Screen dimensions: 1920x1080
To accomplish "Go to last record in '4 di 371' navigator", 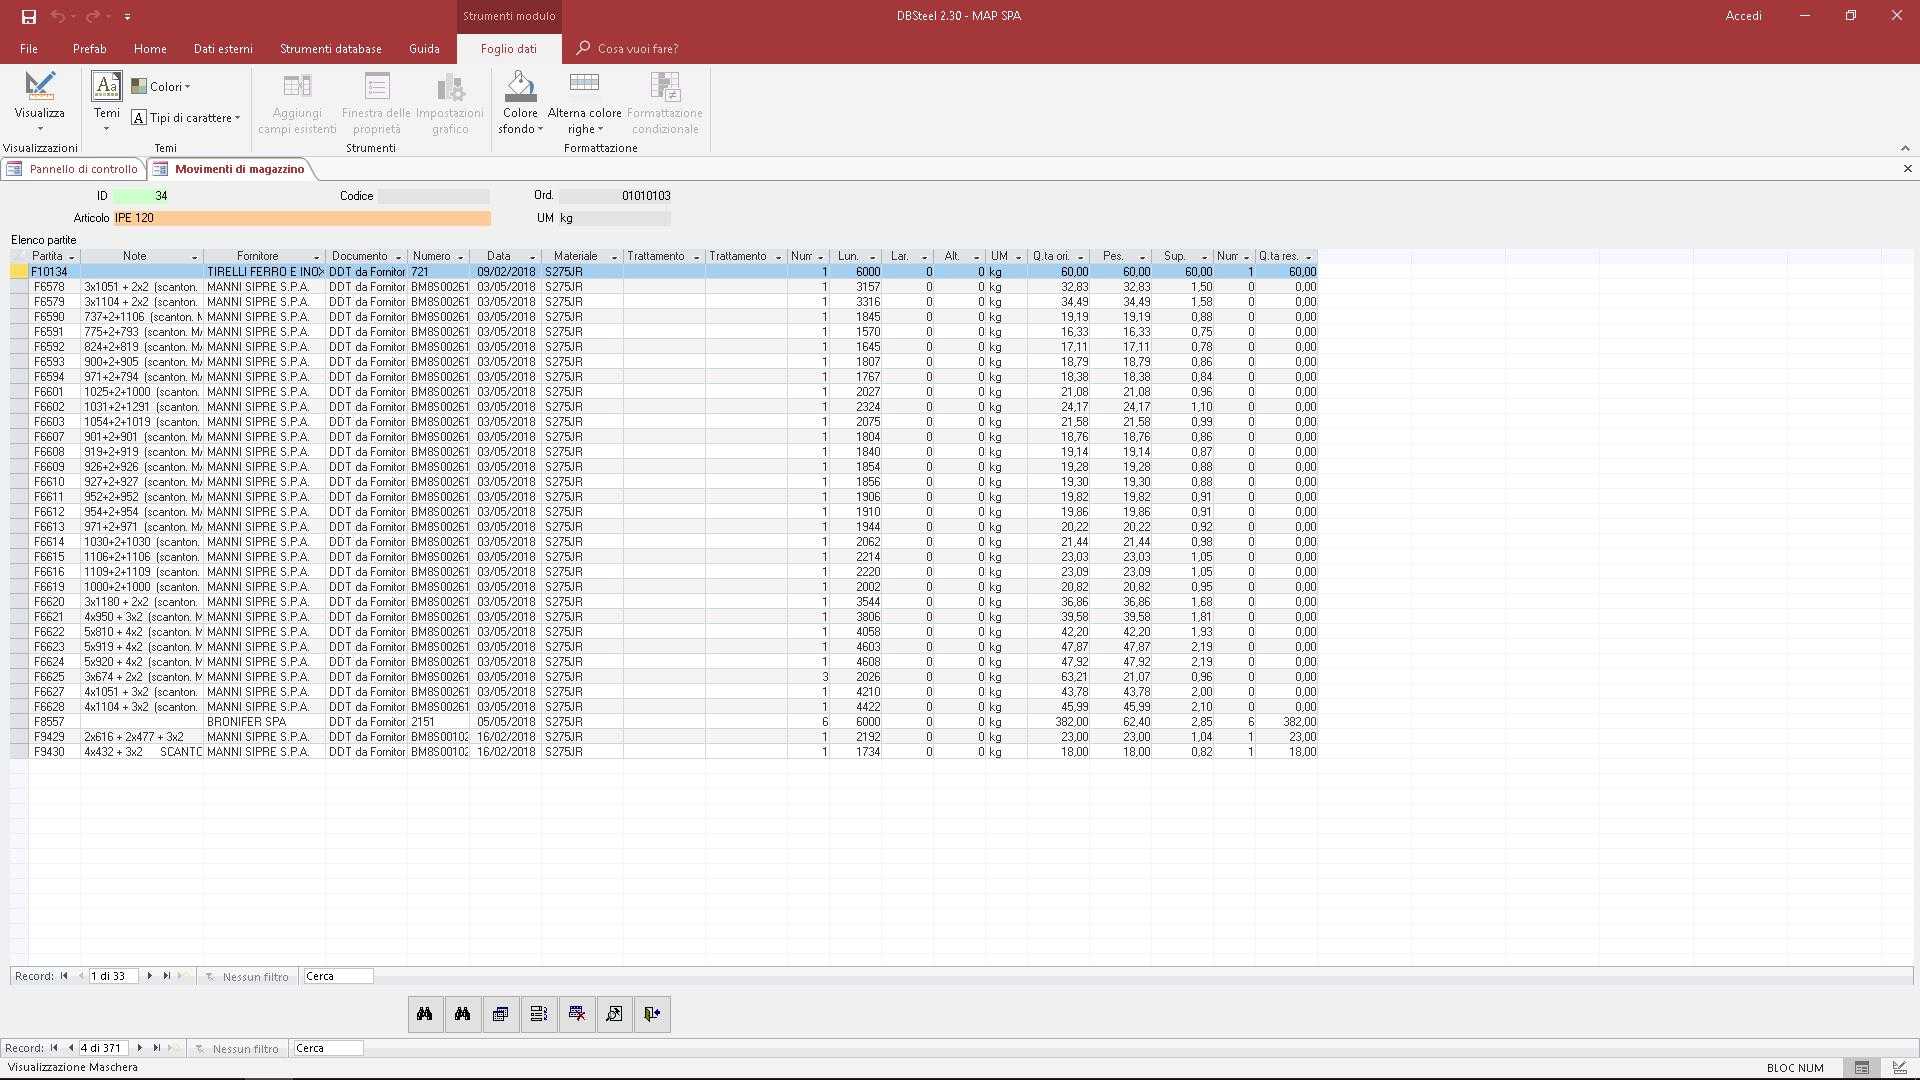I will pos(157,1048).
